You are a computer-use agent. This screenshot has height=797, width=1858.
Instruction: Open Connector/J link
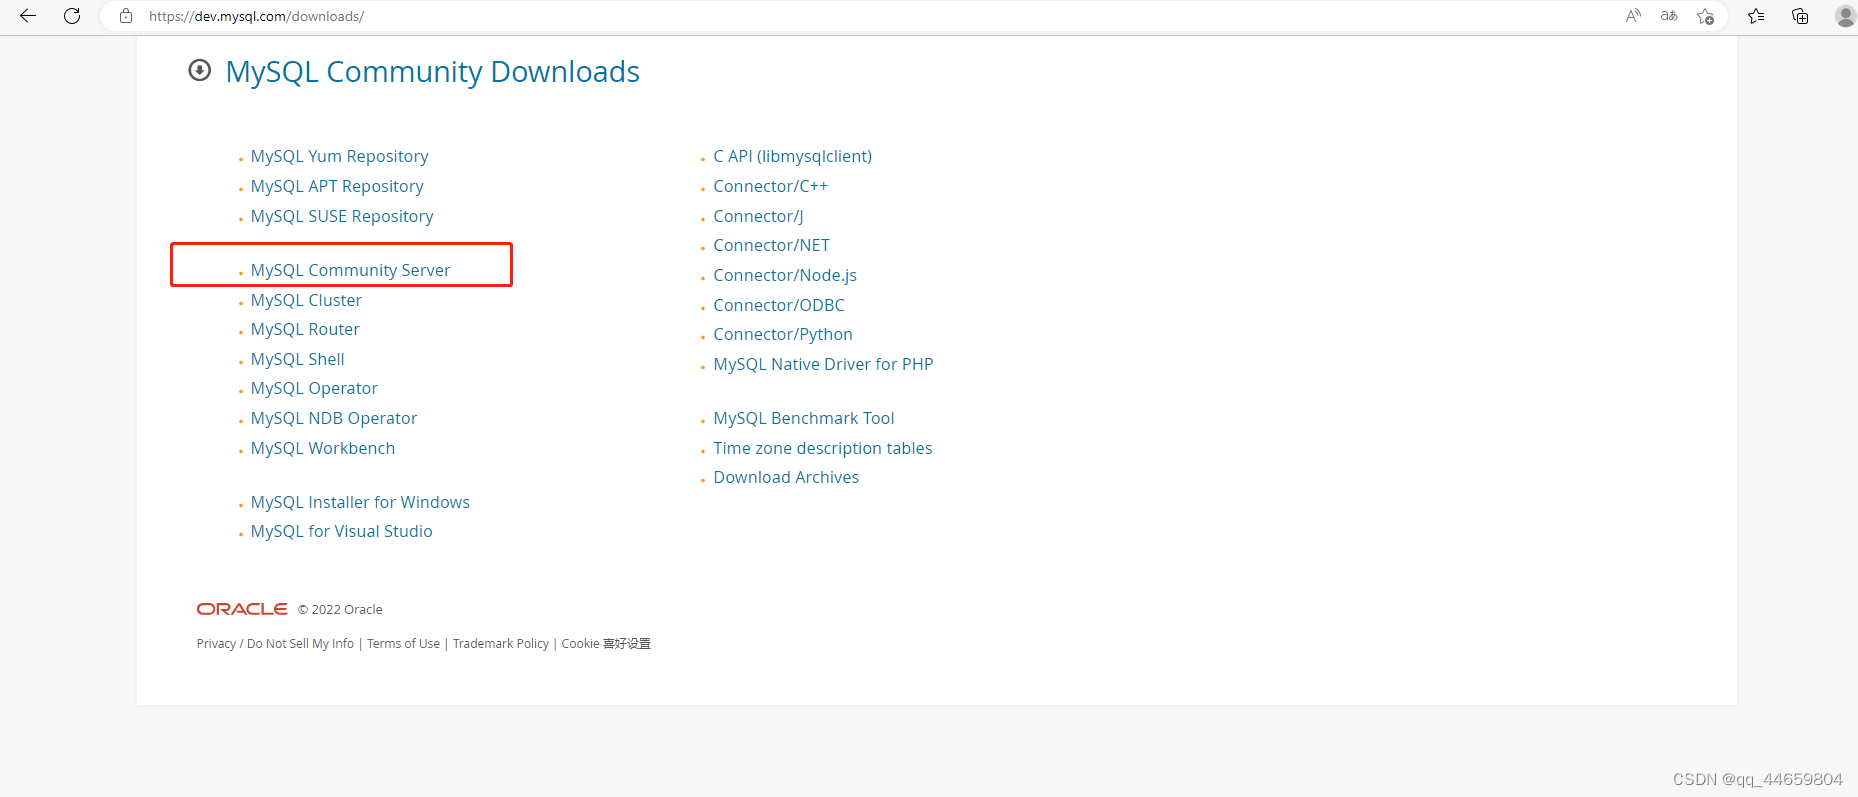[758, 216]
